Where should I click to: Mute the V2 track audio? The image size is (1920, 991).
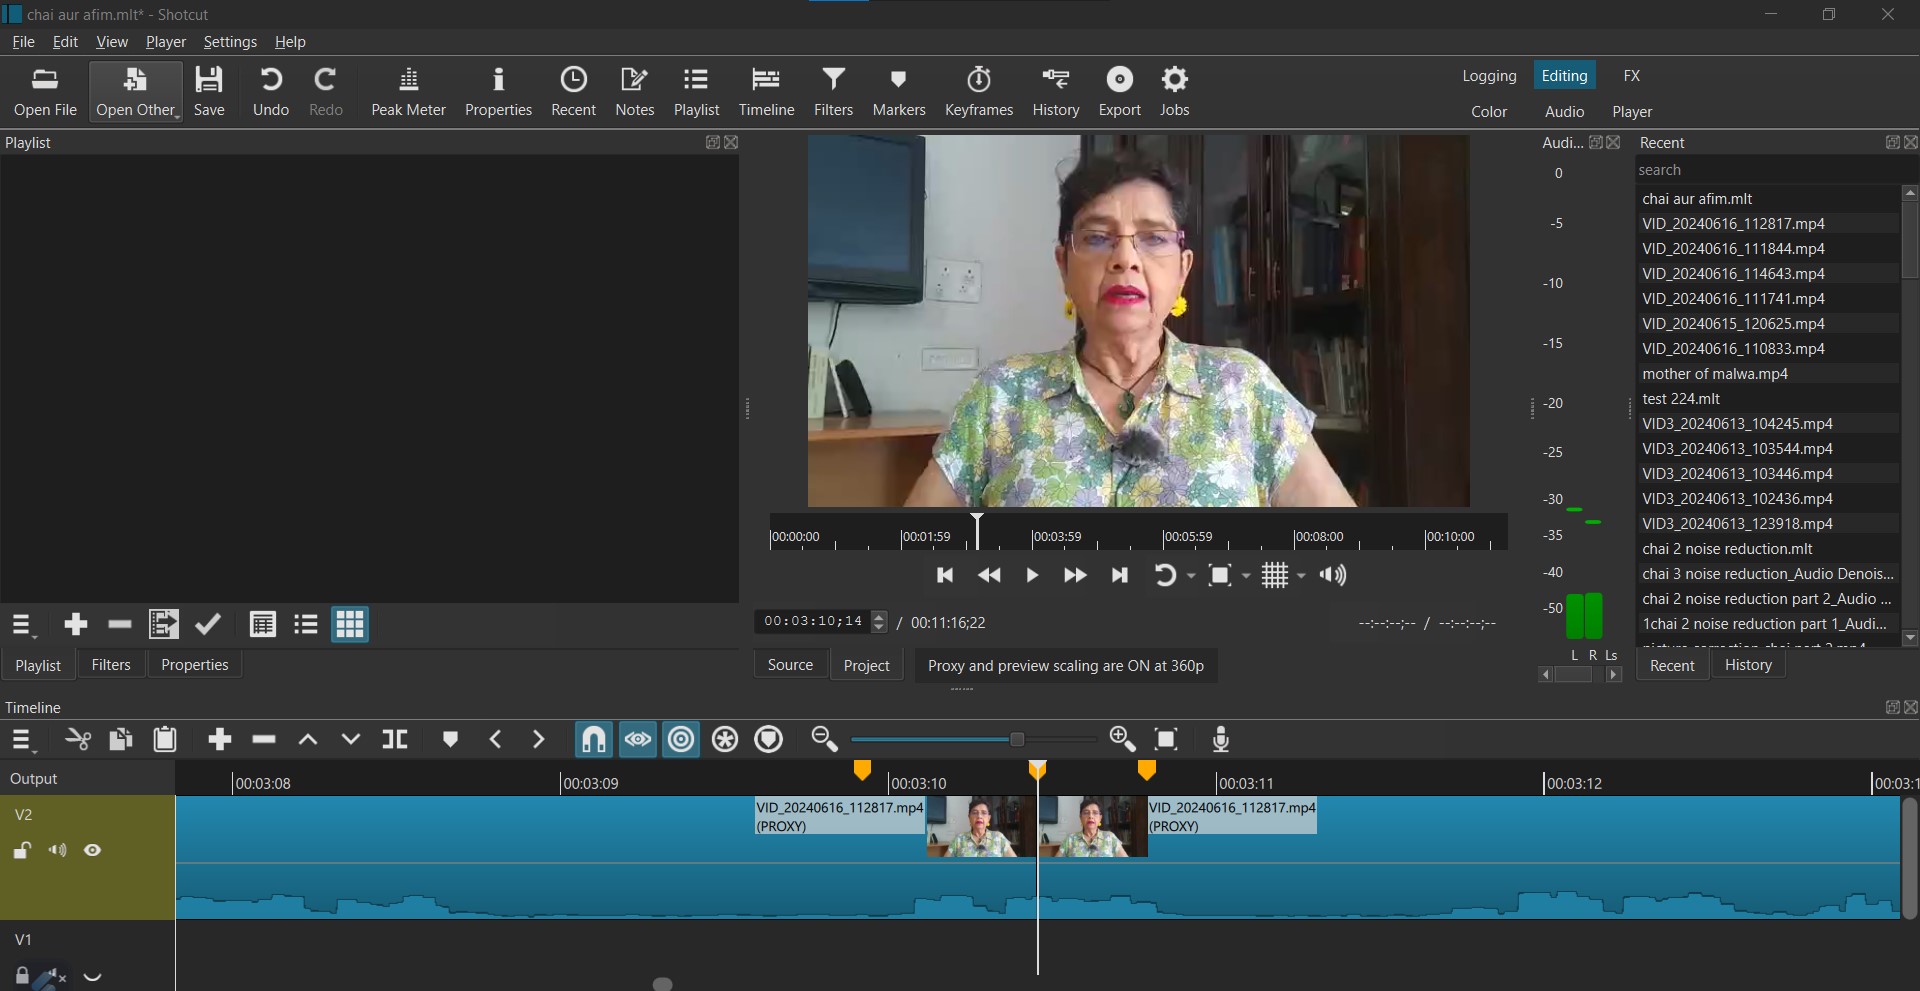coord(58,851)
